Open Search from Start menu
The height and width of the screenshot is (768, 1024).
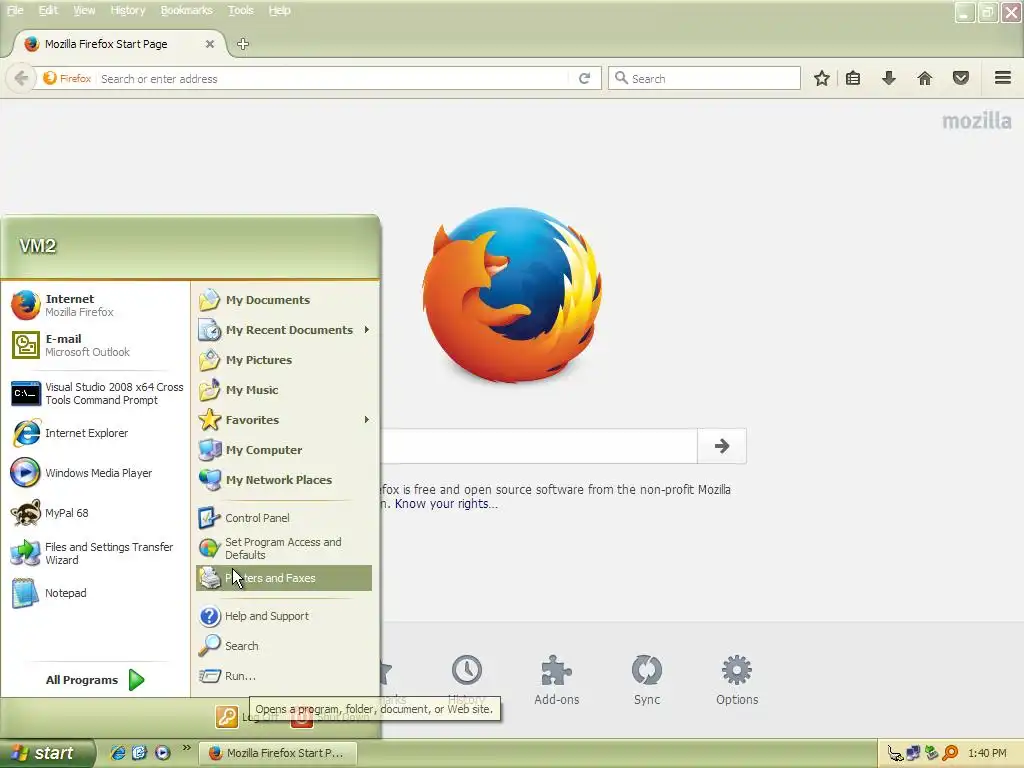284,646
